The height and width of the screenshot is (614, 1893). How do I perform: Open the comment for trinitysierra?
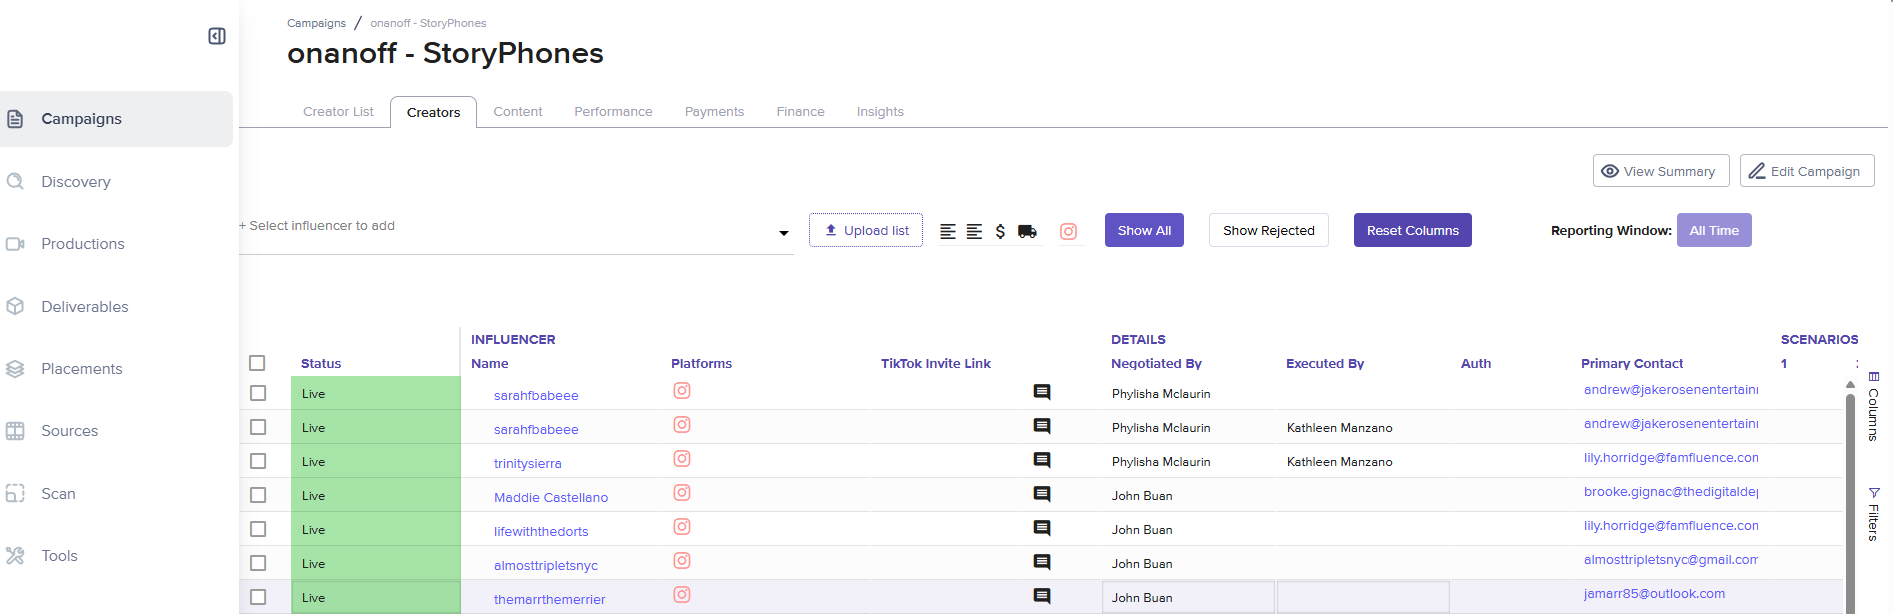pos(1042,460)
